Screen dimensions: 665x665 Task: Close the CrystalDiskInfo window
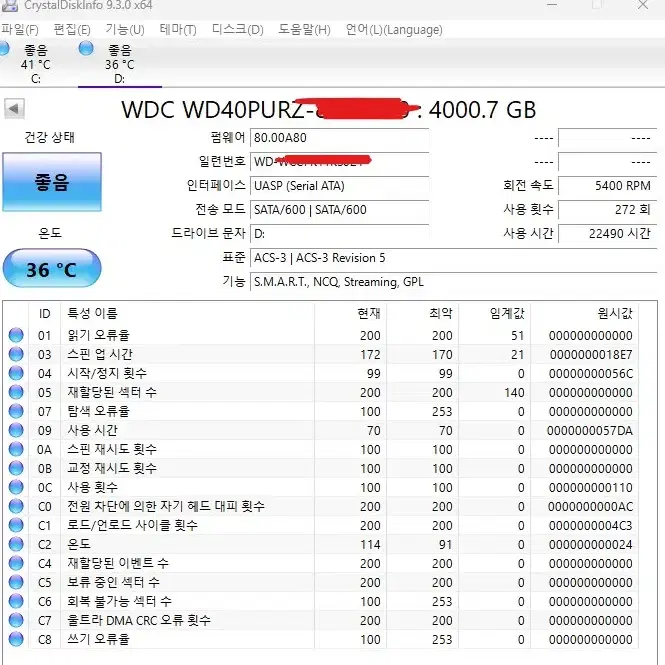643,5
